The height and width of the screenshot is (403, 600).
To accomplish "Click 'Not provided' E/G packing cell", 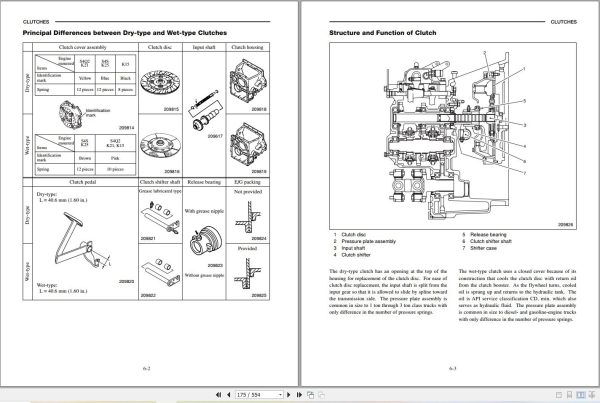I will point(248,192).
